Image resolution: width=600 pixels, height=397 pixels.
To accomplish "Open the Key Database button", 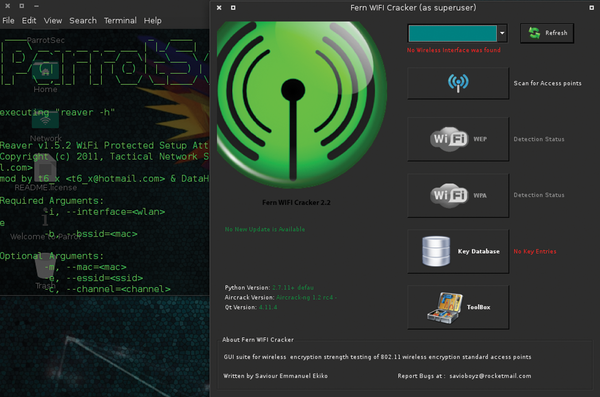I will pyautogui.click(x=458, y=251).
